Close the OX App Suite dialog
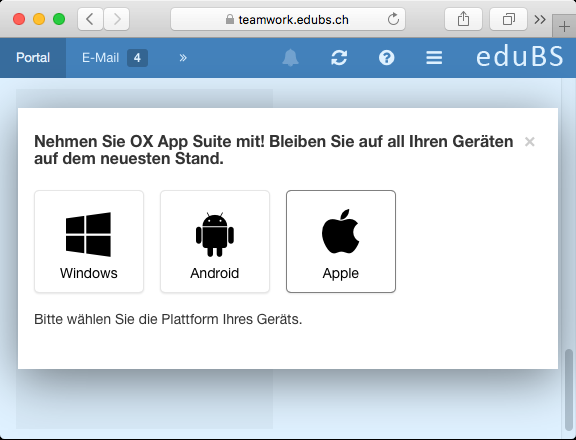This screenshot has height=440, width=576. click(x=529, y=141)
